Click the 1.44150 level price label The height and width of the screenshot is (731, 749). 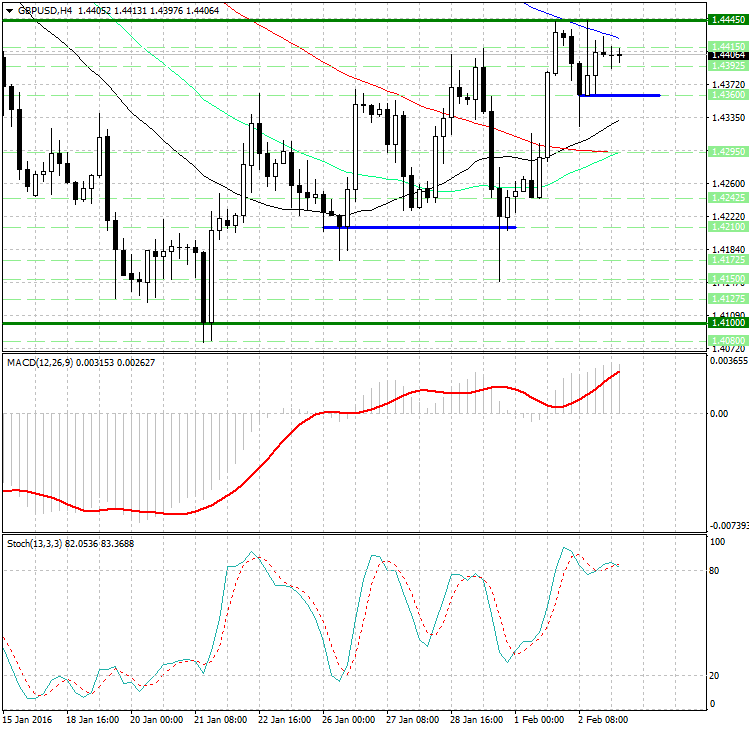tap(728, 46)
